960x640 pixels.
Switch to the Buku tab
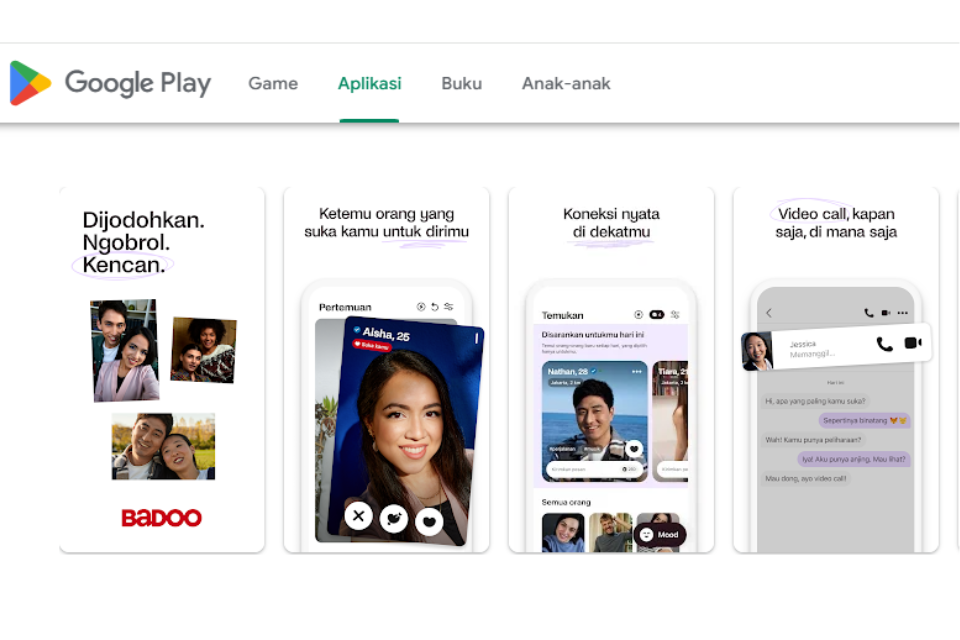pos(462,83)
